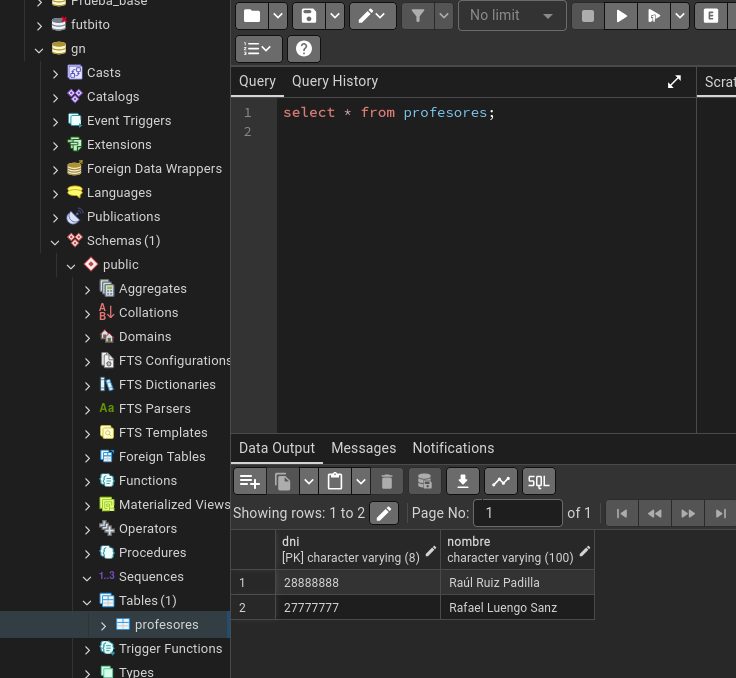The width and height of the screenshot is (736, 678).
Task: Execute the query with the play button
Action: pyautogui.click(x=621, y=16)
